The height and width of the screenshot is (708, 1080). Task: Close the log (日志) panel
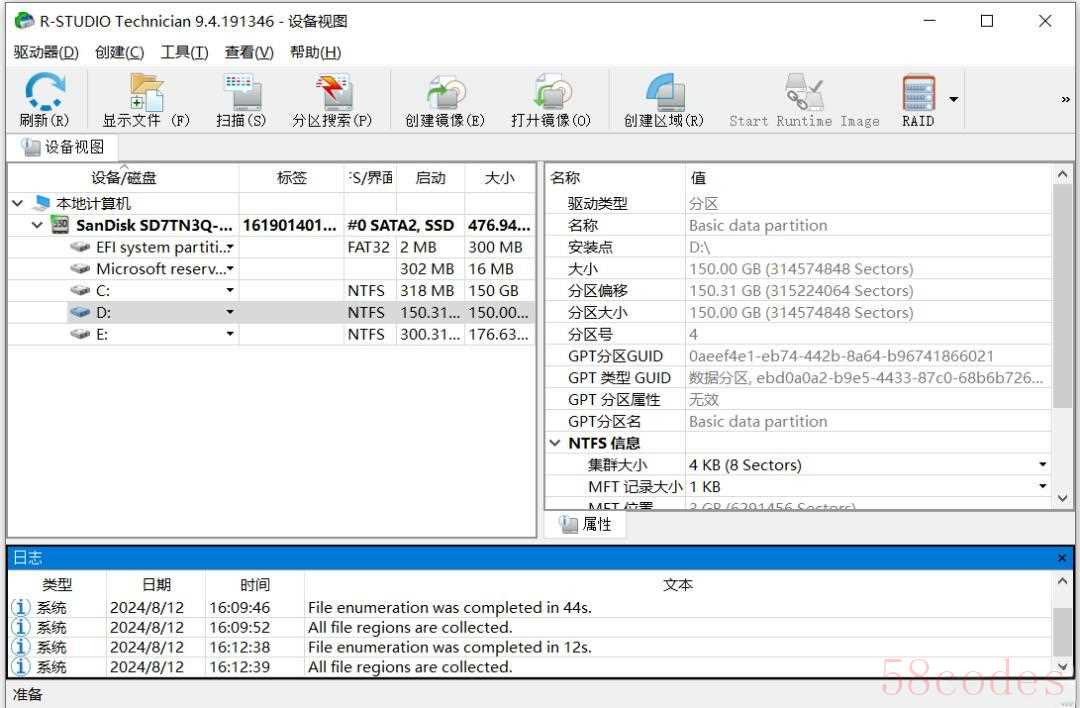(1062, 558)
